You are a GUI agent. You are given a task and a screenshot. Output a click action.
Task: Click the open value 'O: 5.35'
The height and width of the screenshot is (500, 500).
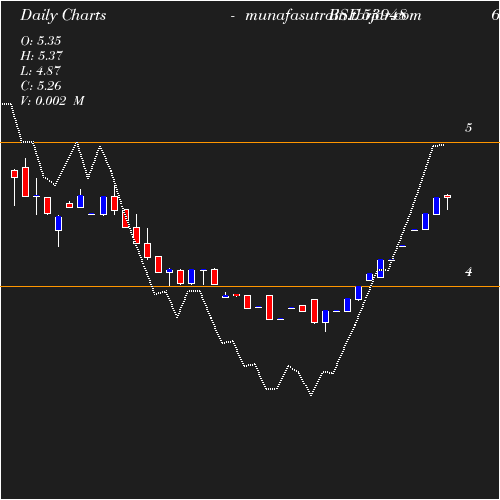[41, 41]
